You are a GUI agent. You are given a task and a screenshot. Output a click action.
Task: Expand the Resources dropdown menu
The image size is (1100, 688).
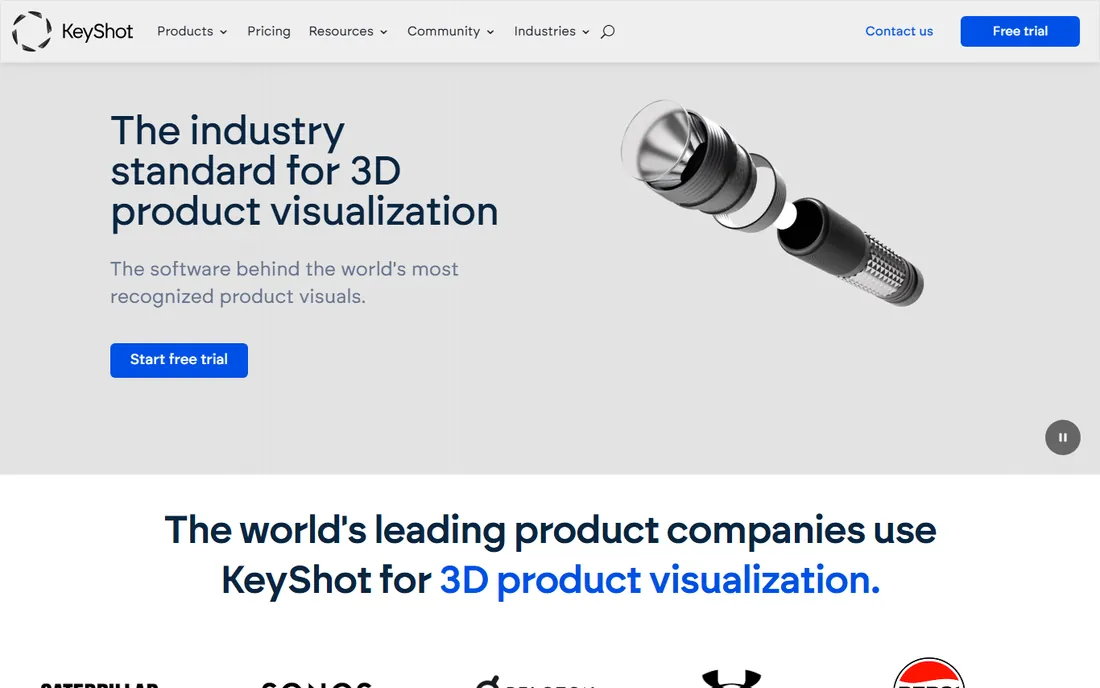point(347,32)
